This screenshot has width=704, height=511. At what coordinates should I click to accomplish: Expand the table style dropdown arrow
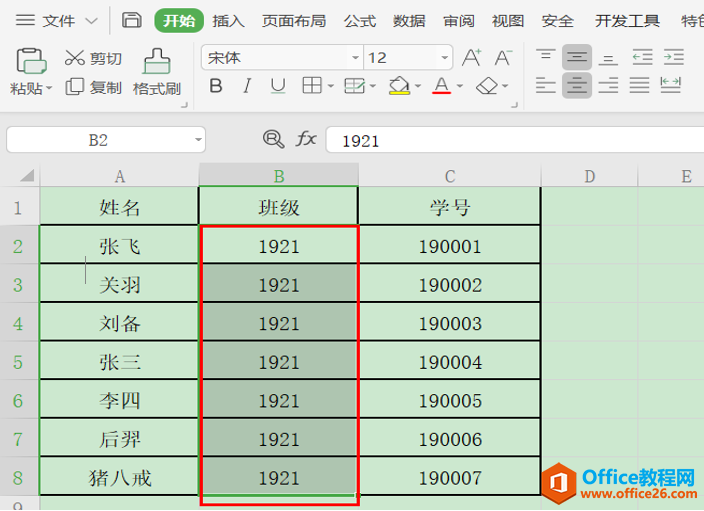coord(373,86)
